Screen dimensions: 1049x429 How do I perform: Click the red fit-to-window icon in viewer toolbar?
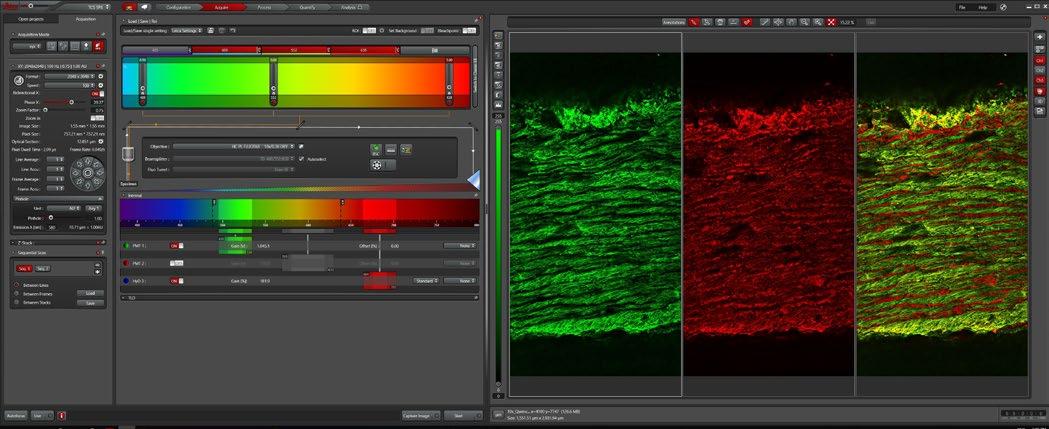831,22
